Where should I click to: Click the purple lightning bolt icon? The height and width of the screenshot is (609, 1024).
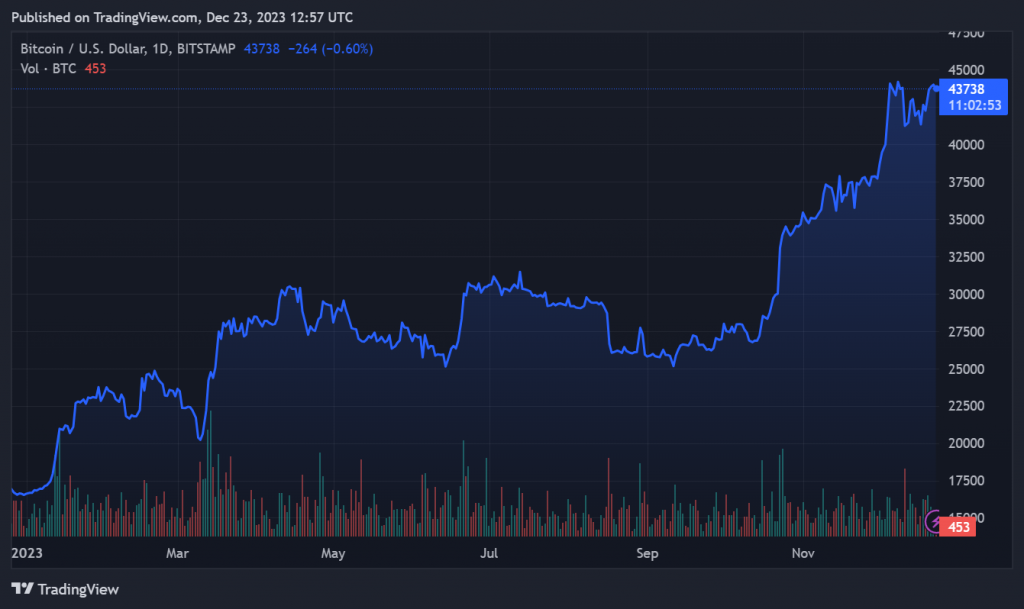935,521
